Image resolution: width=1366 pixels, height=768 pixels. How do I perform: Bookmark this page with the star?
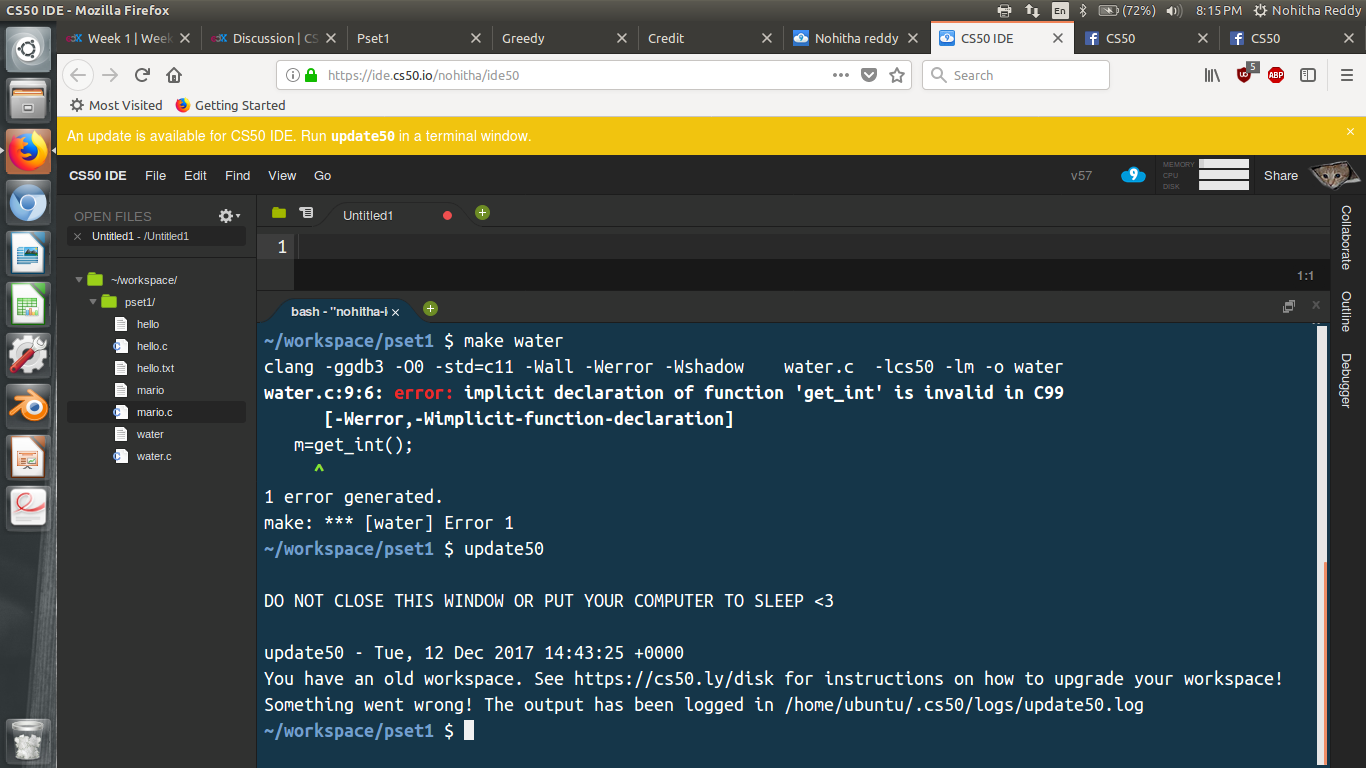(x=897, y=75)
